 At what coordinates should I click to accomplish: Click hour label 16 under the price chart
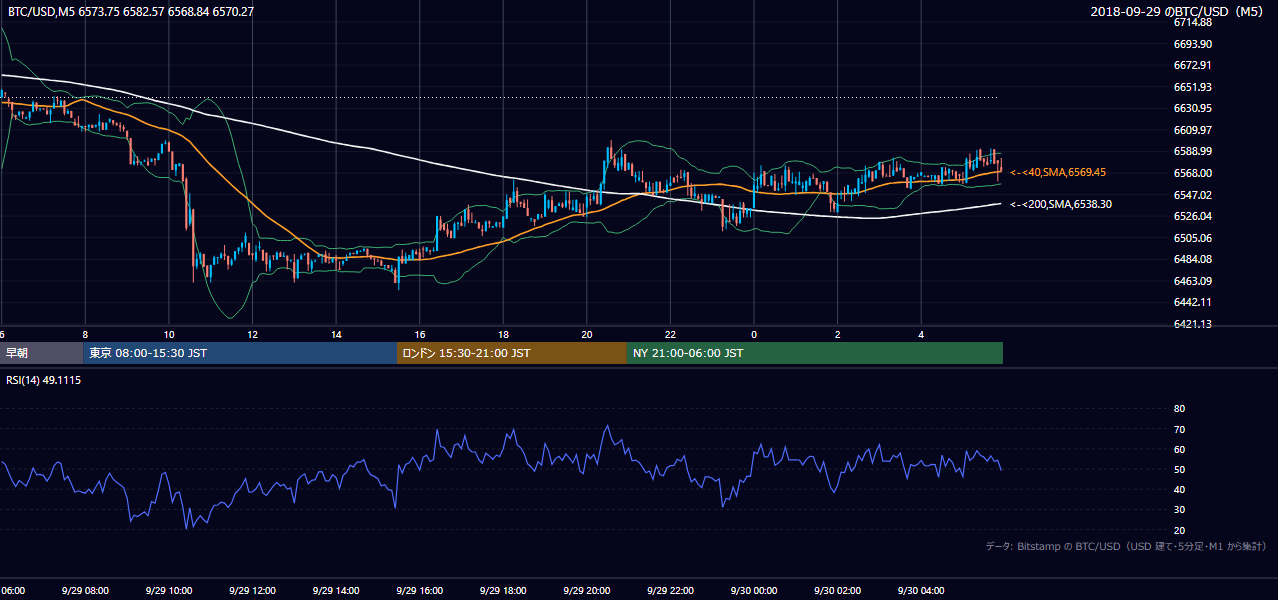tap(420, 335)
